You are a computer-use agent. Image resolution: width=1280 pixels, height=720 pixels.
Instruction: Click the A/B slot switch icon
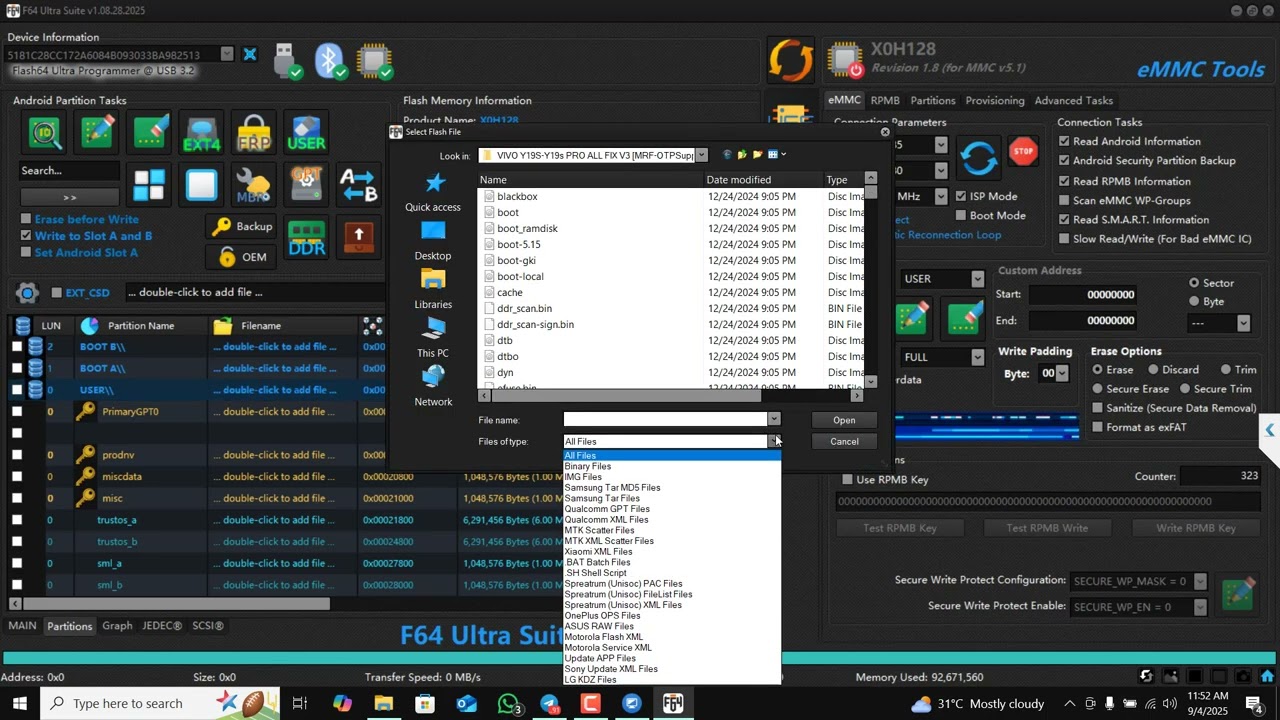click(x=358, y=185)
